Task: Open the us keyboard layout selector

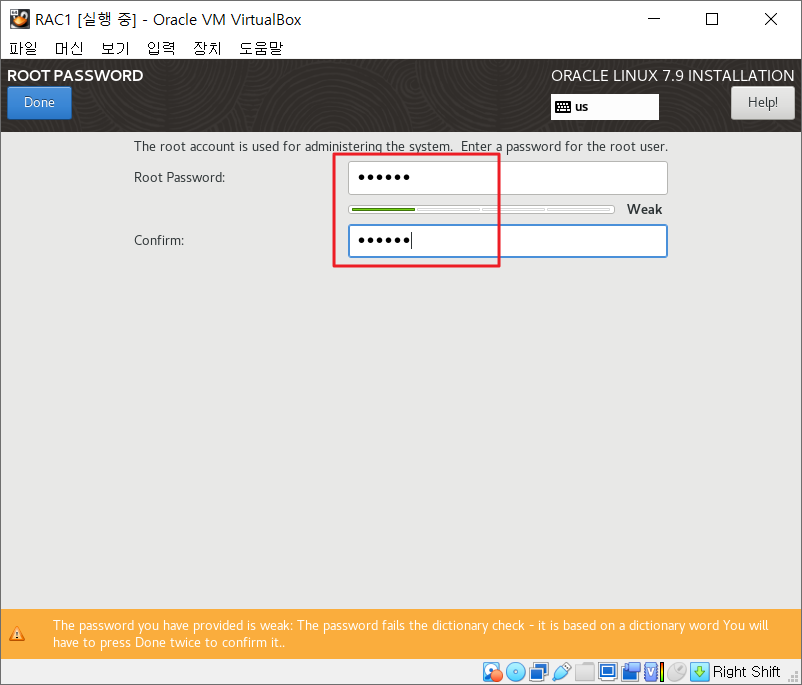Action: pos(605,107)
